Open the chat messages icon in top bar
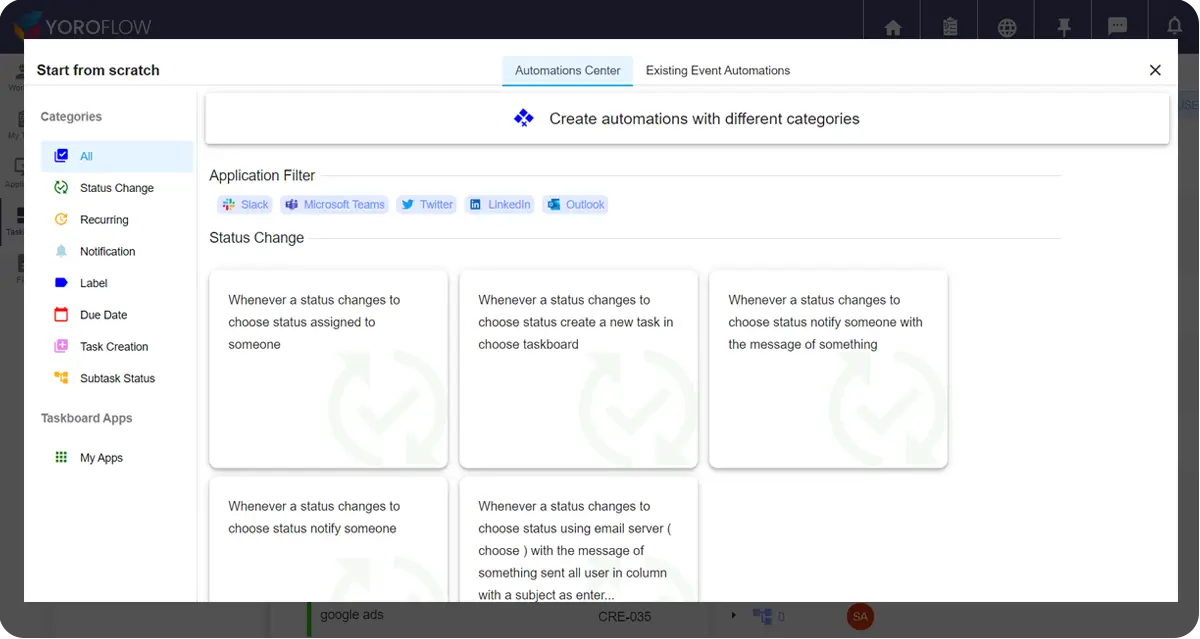This screenshot has height=639, width=1200. point(1117,24)
